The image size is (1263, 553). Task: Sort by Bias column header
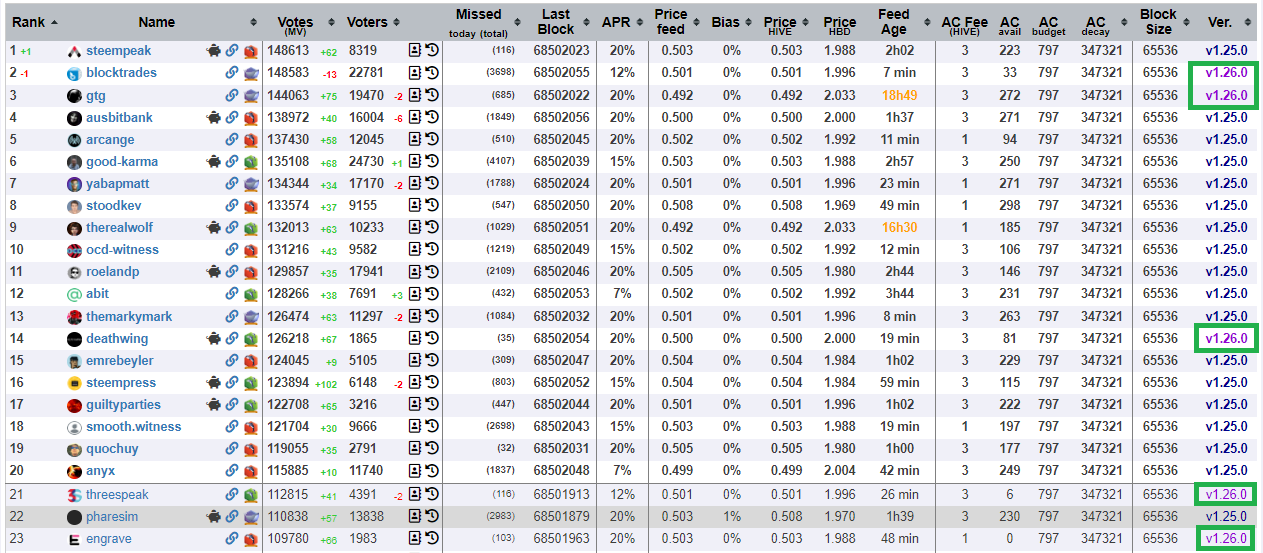coord(726,21)
